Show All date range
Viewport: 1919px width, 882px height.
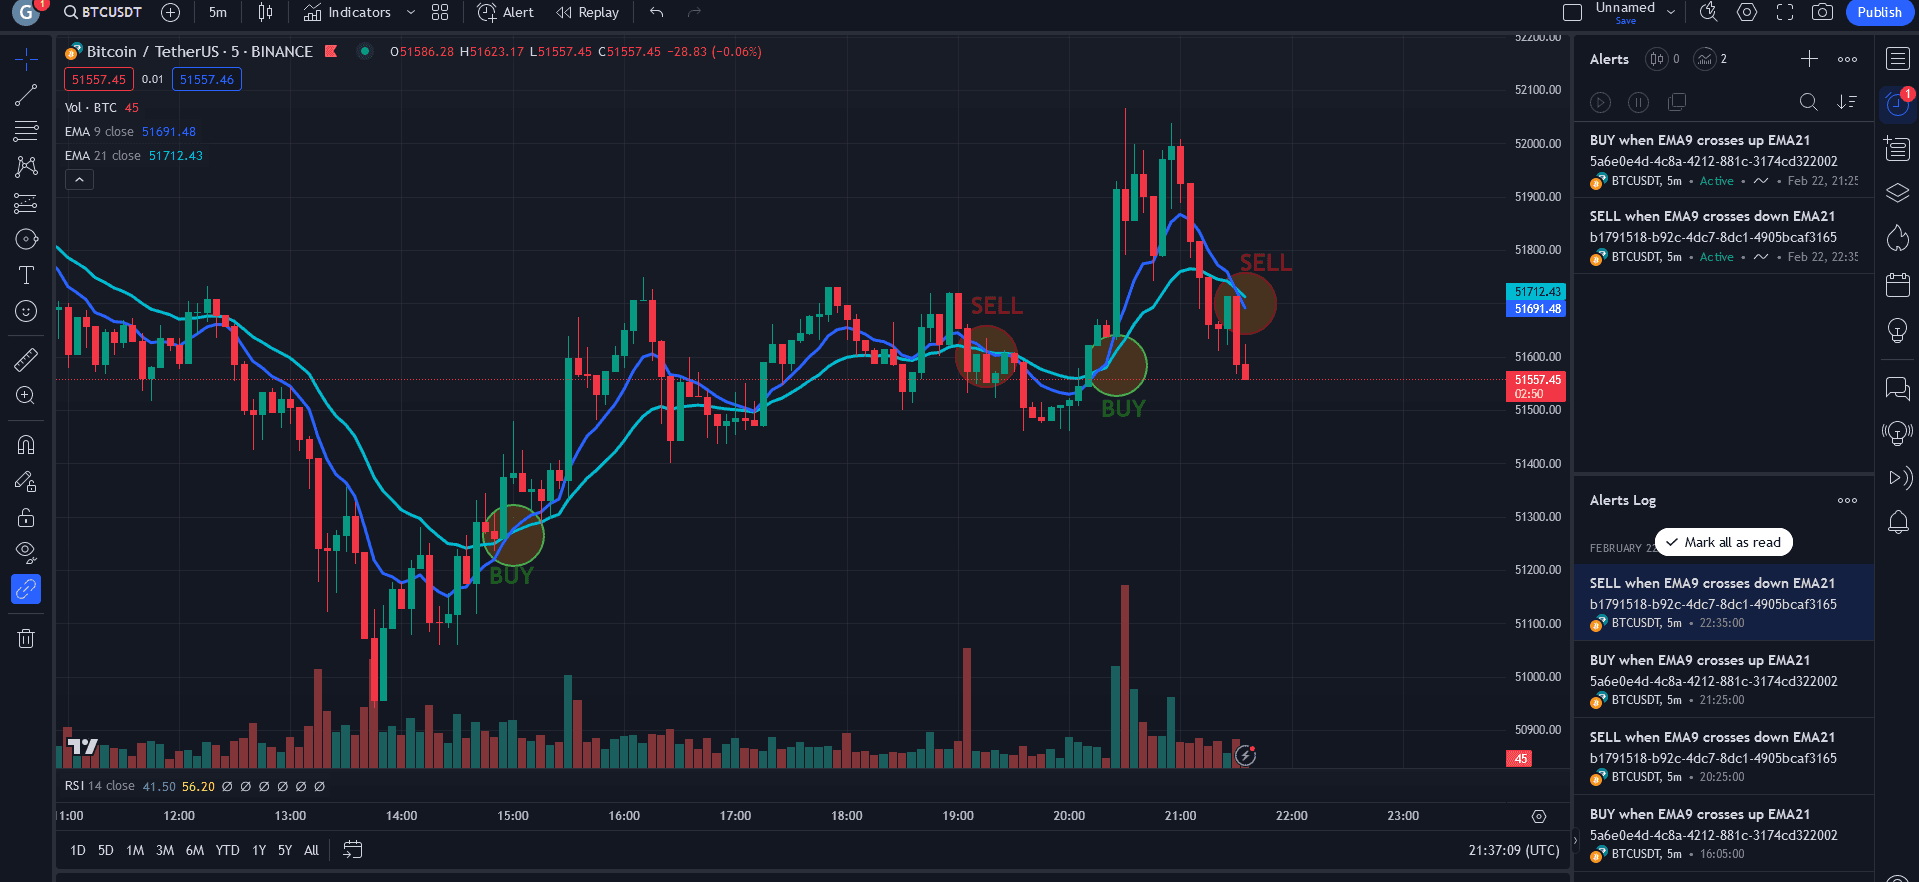click(x=311, y=850)
